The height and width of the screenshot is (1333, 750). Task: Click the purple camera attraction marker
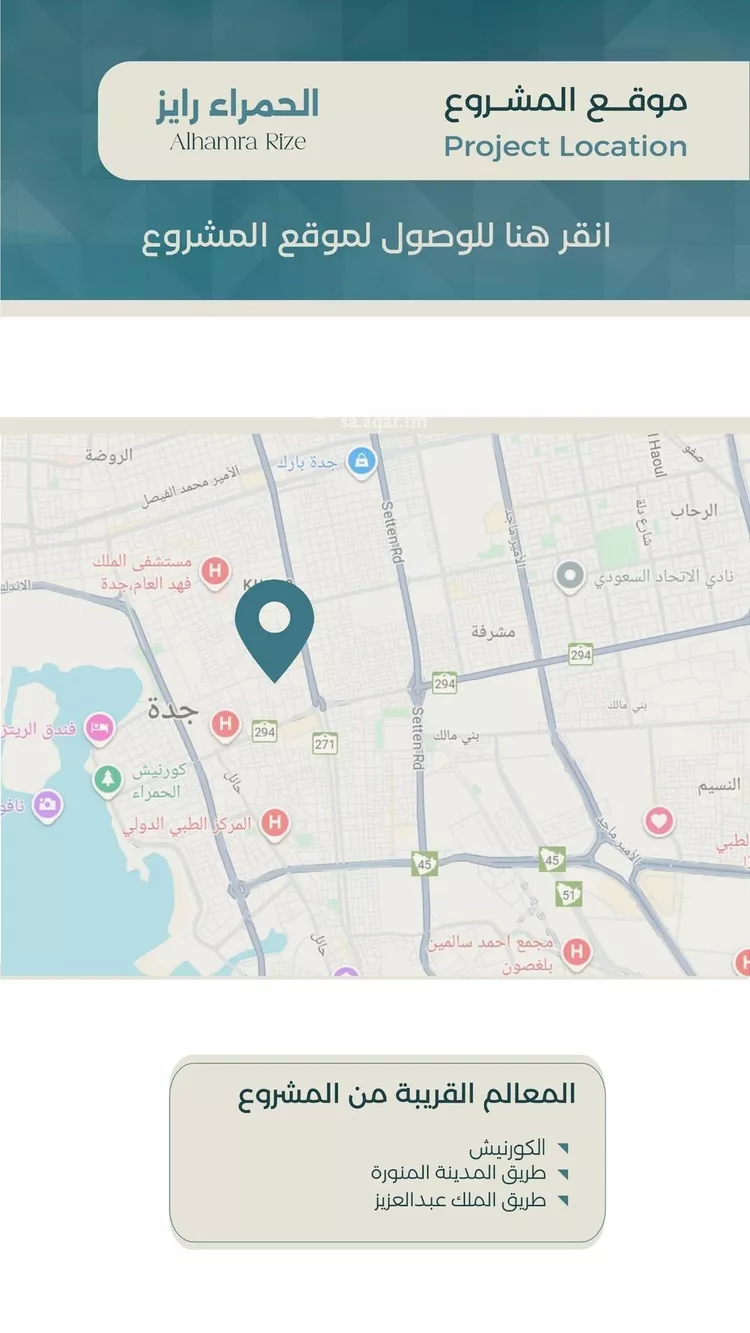coord(47,803)
